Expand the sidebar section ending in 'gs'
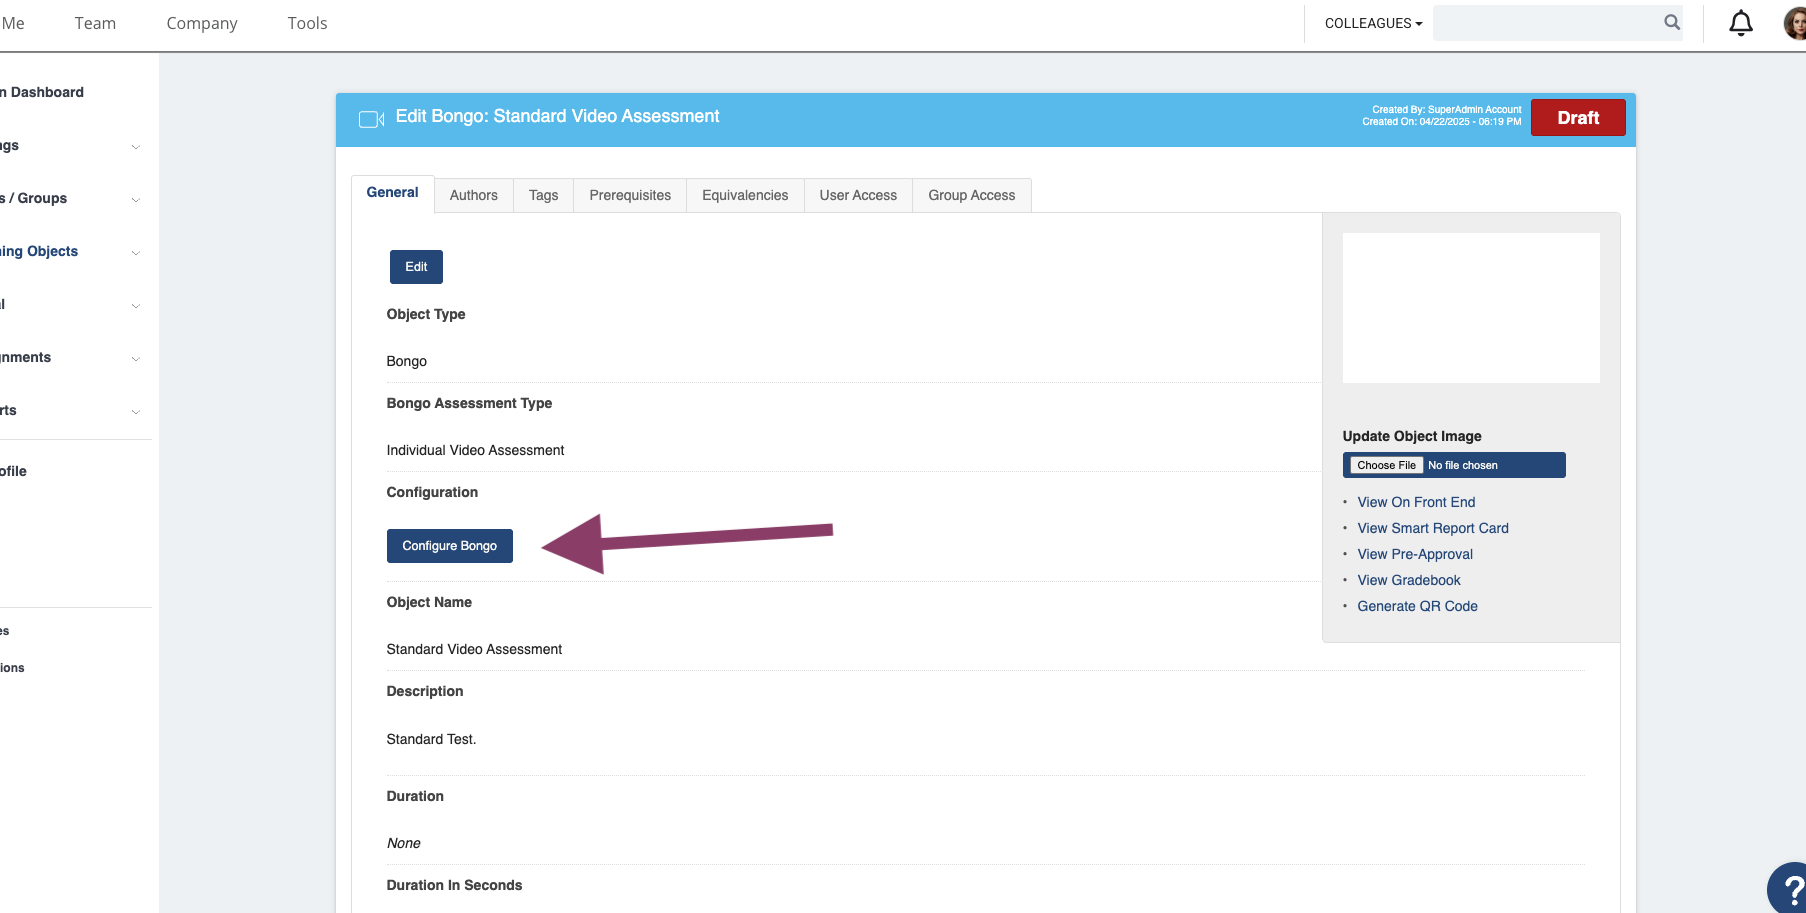 click(136, 147)
